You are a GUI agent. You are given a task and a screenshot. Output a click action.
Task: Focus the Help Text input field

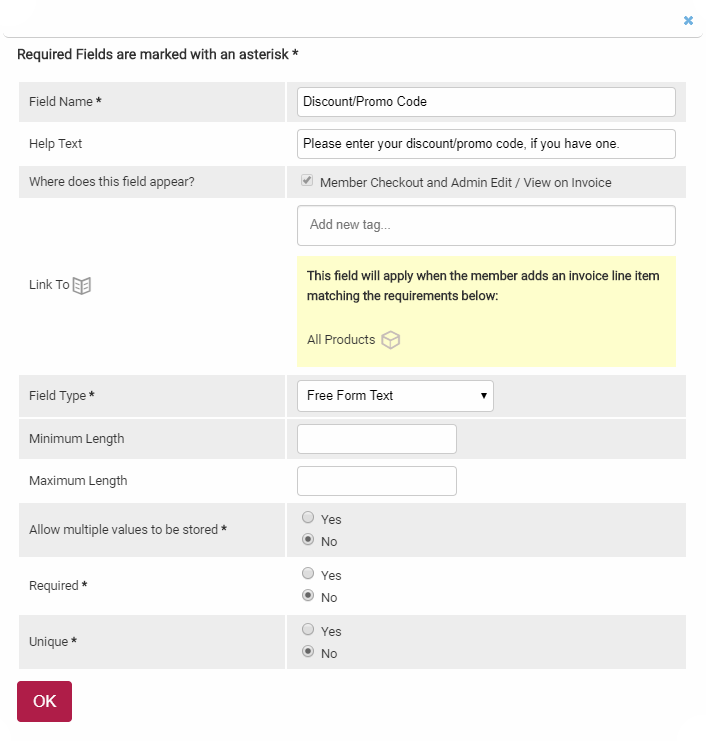pos(486,144)
